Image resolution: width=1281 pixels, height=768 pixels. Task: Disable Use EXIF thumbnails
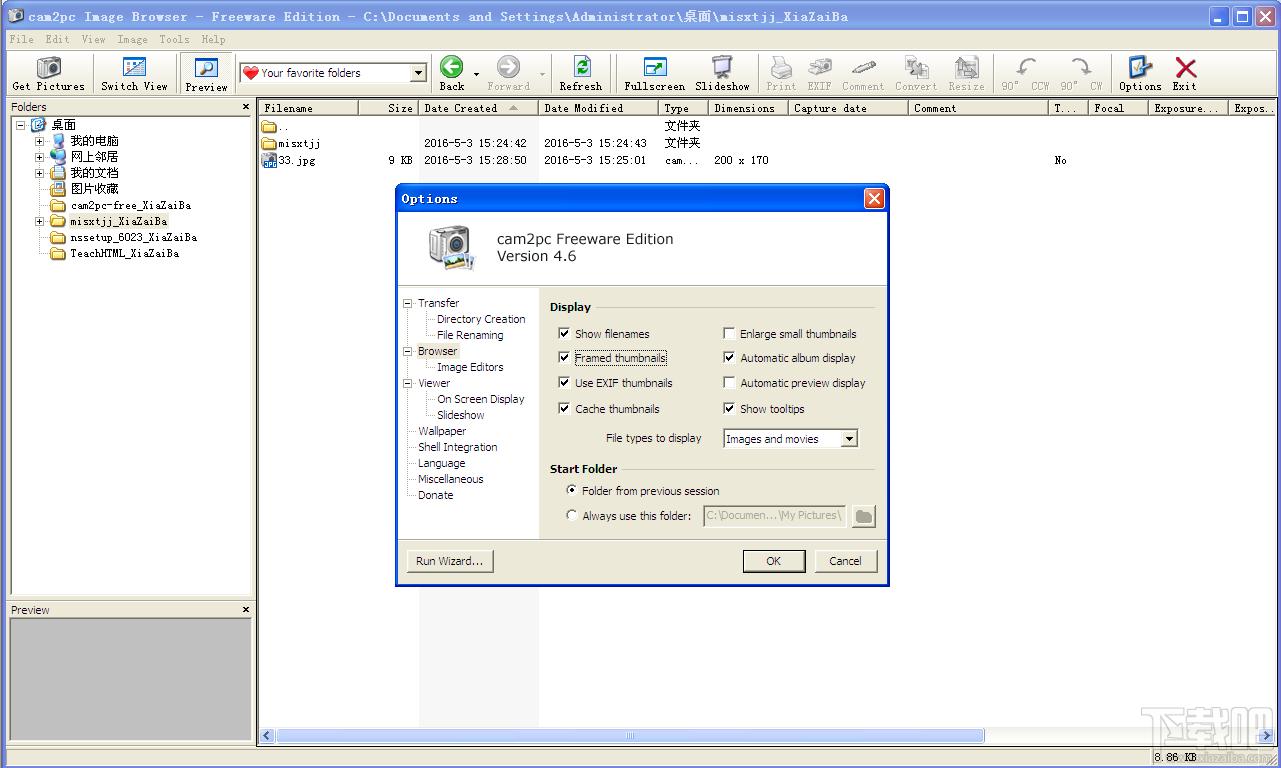pos(565,383)
